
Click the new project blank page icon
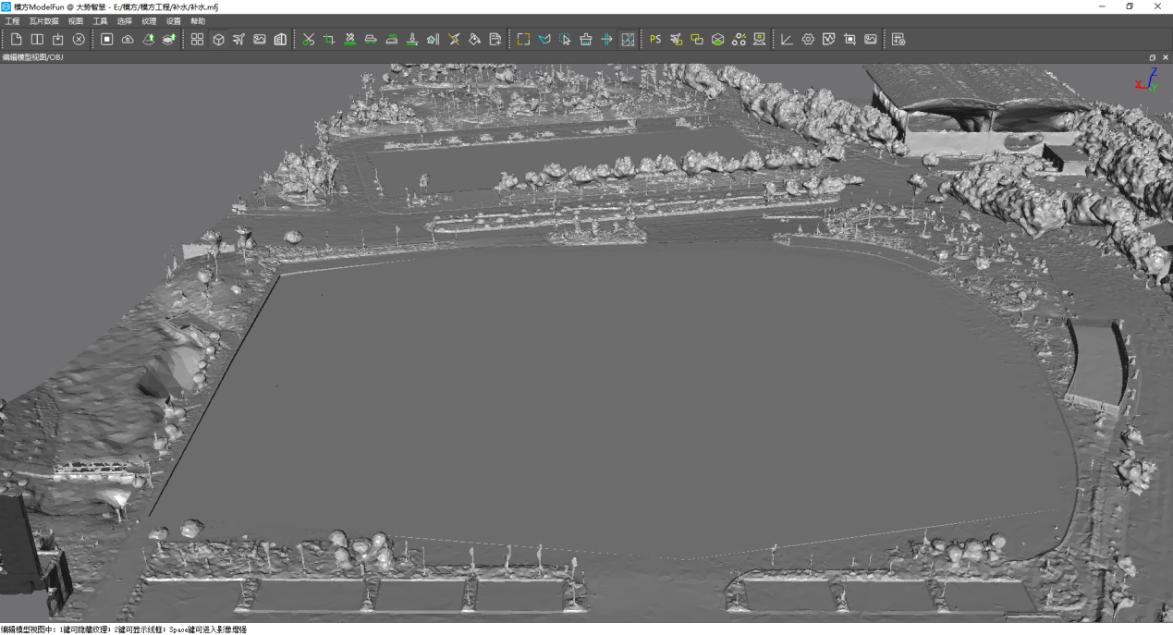(x=16, y=39)
